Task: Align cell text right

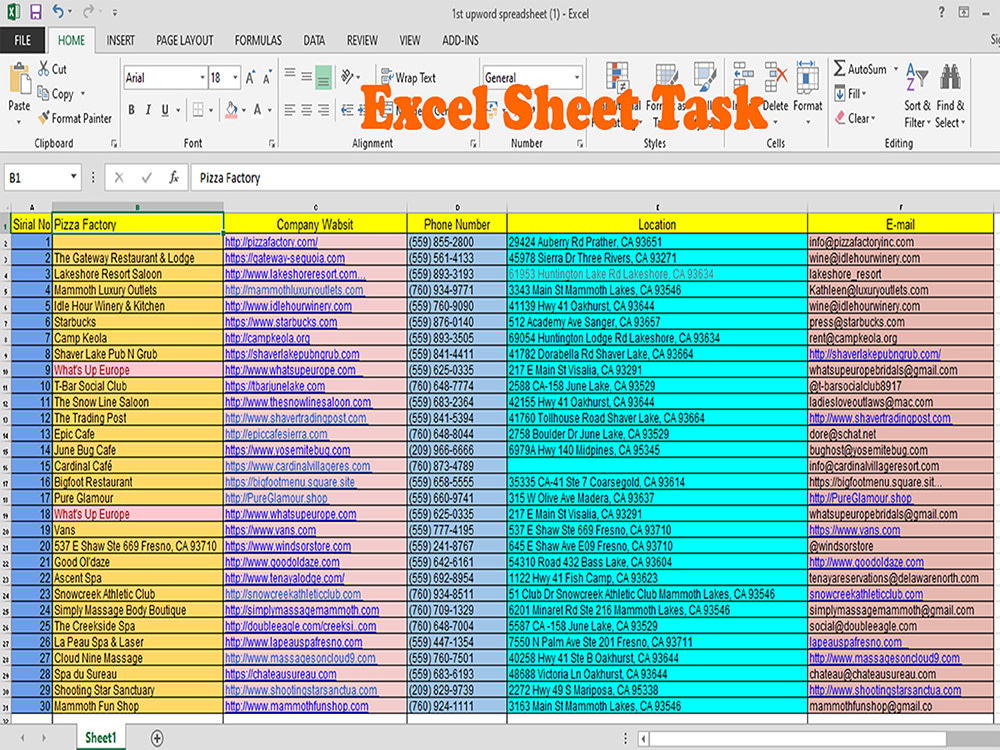Action: (323, 110)
